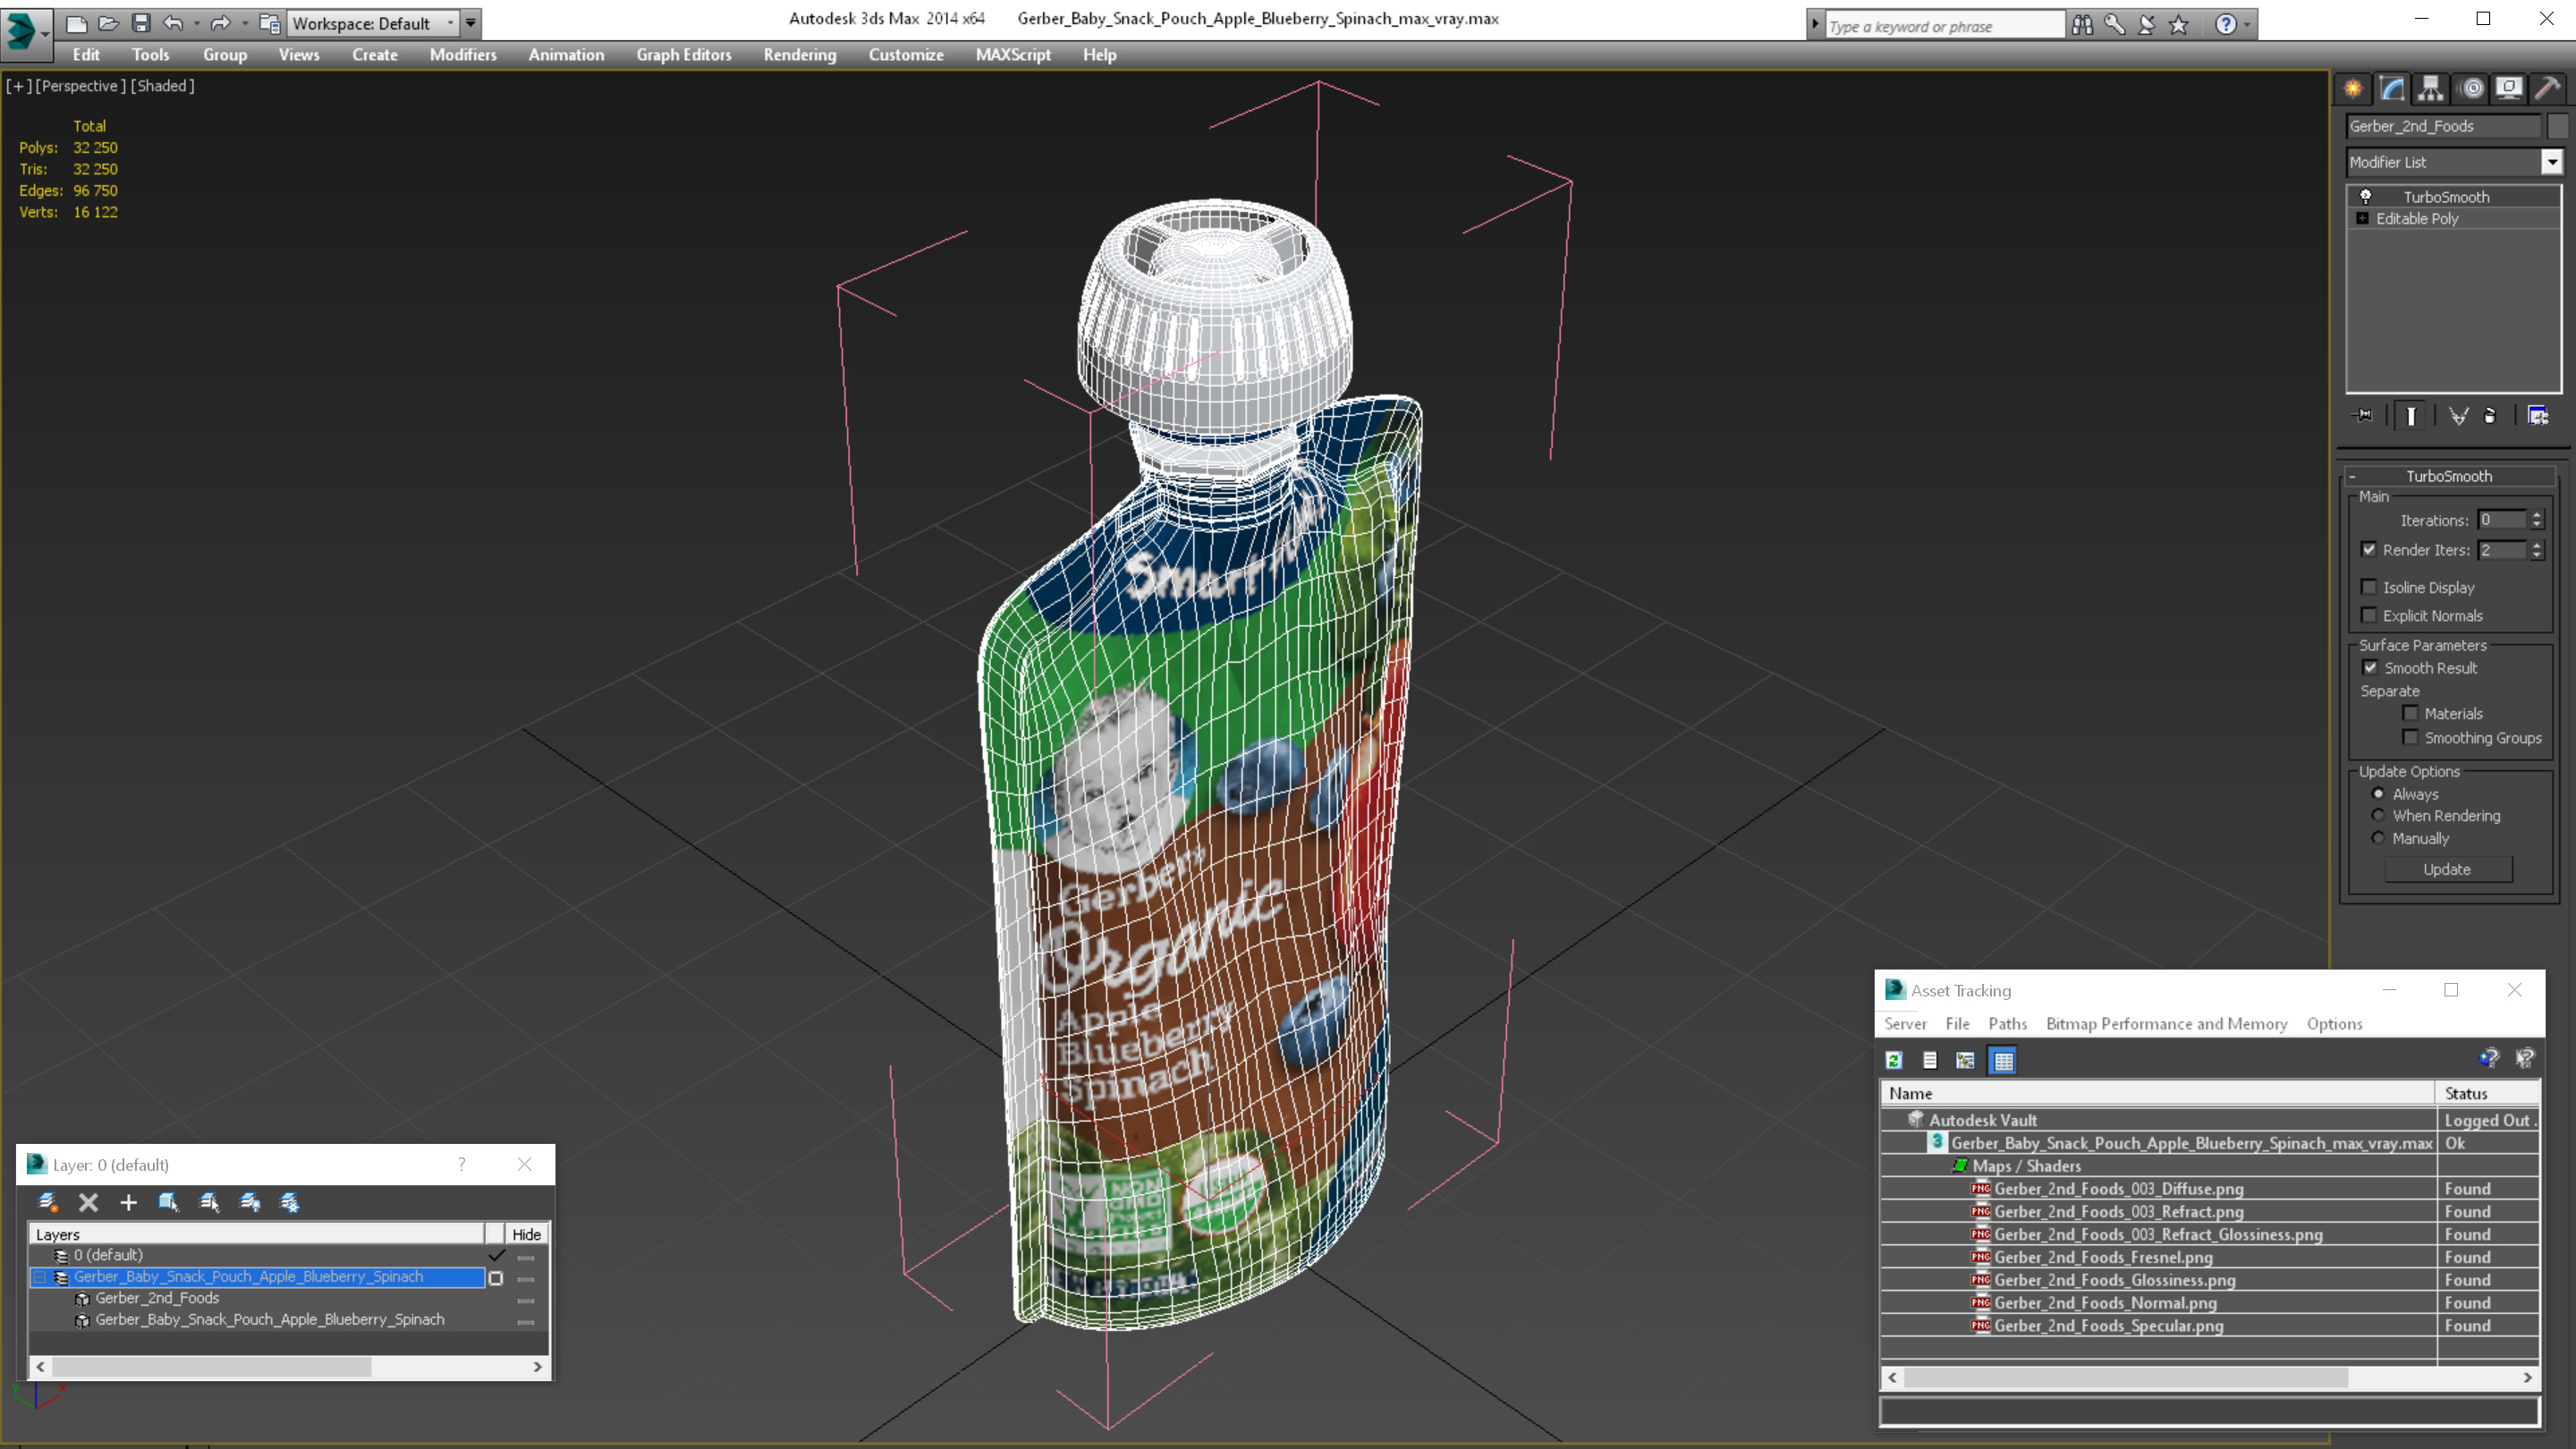Remove modifier from stack trash icon
2576x1449 pixels.
(2490, 416)
